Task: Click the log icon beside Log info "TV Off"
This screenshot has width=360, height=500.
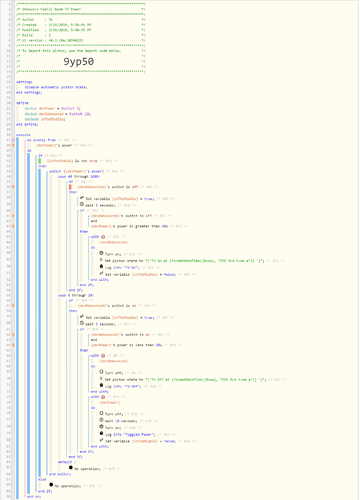Action: (x=101, y=385)
